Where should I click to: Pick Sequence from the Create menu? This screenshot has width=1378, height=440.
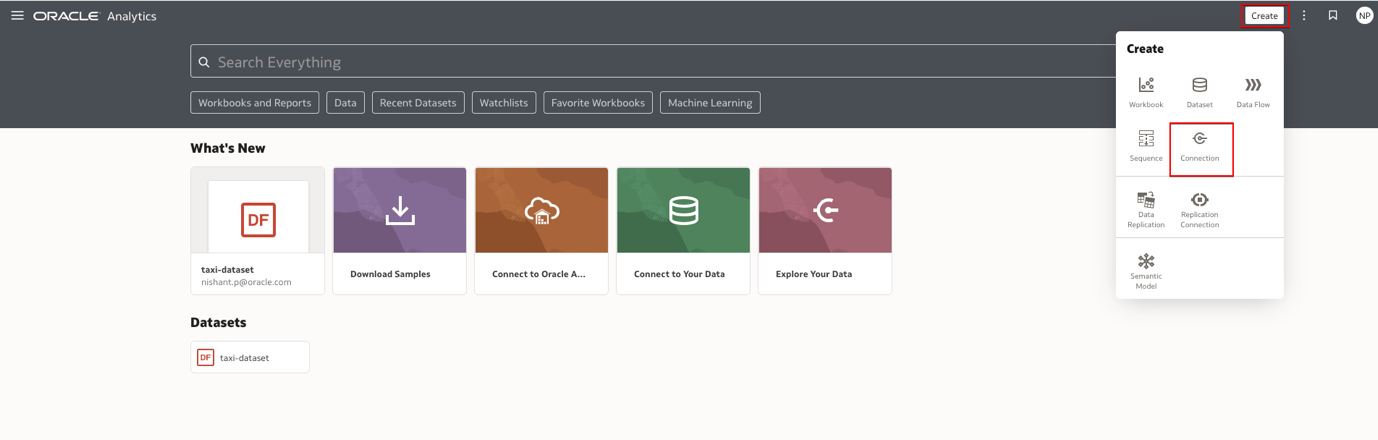click(1146, 144)
